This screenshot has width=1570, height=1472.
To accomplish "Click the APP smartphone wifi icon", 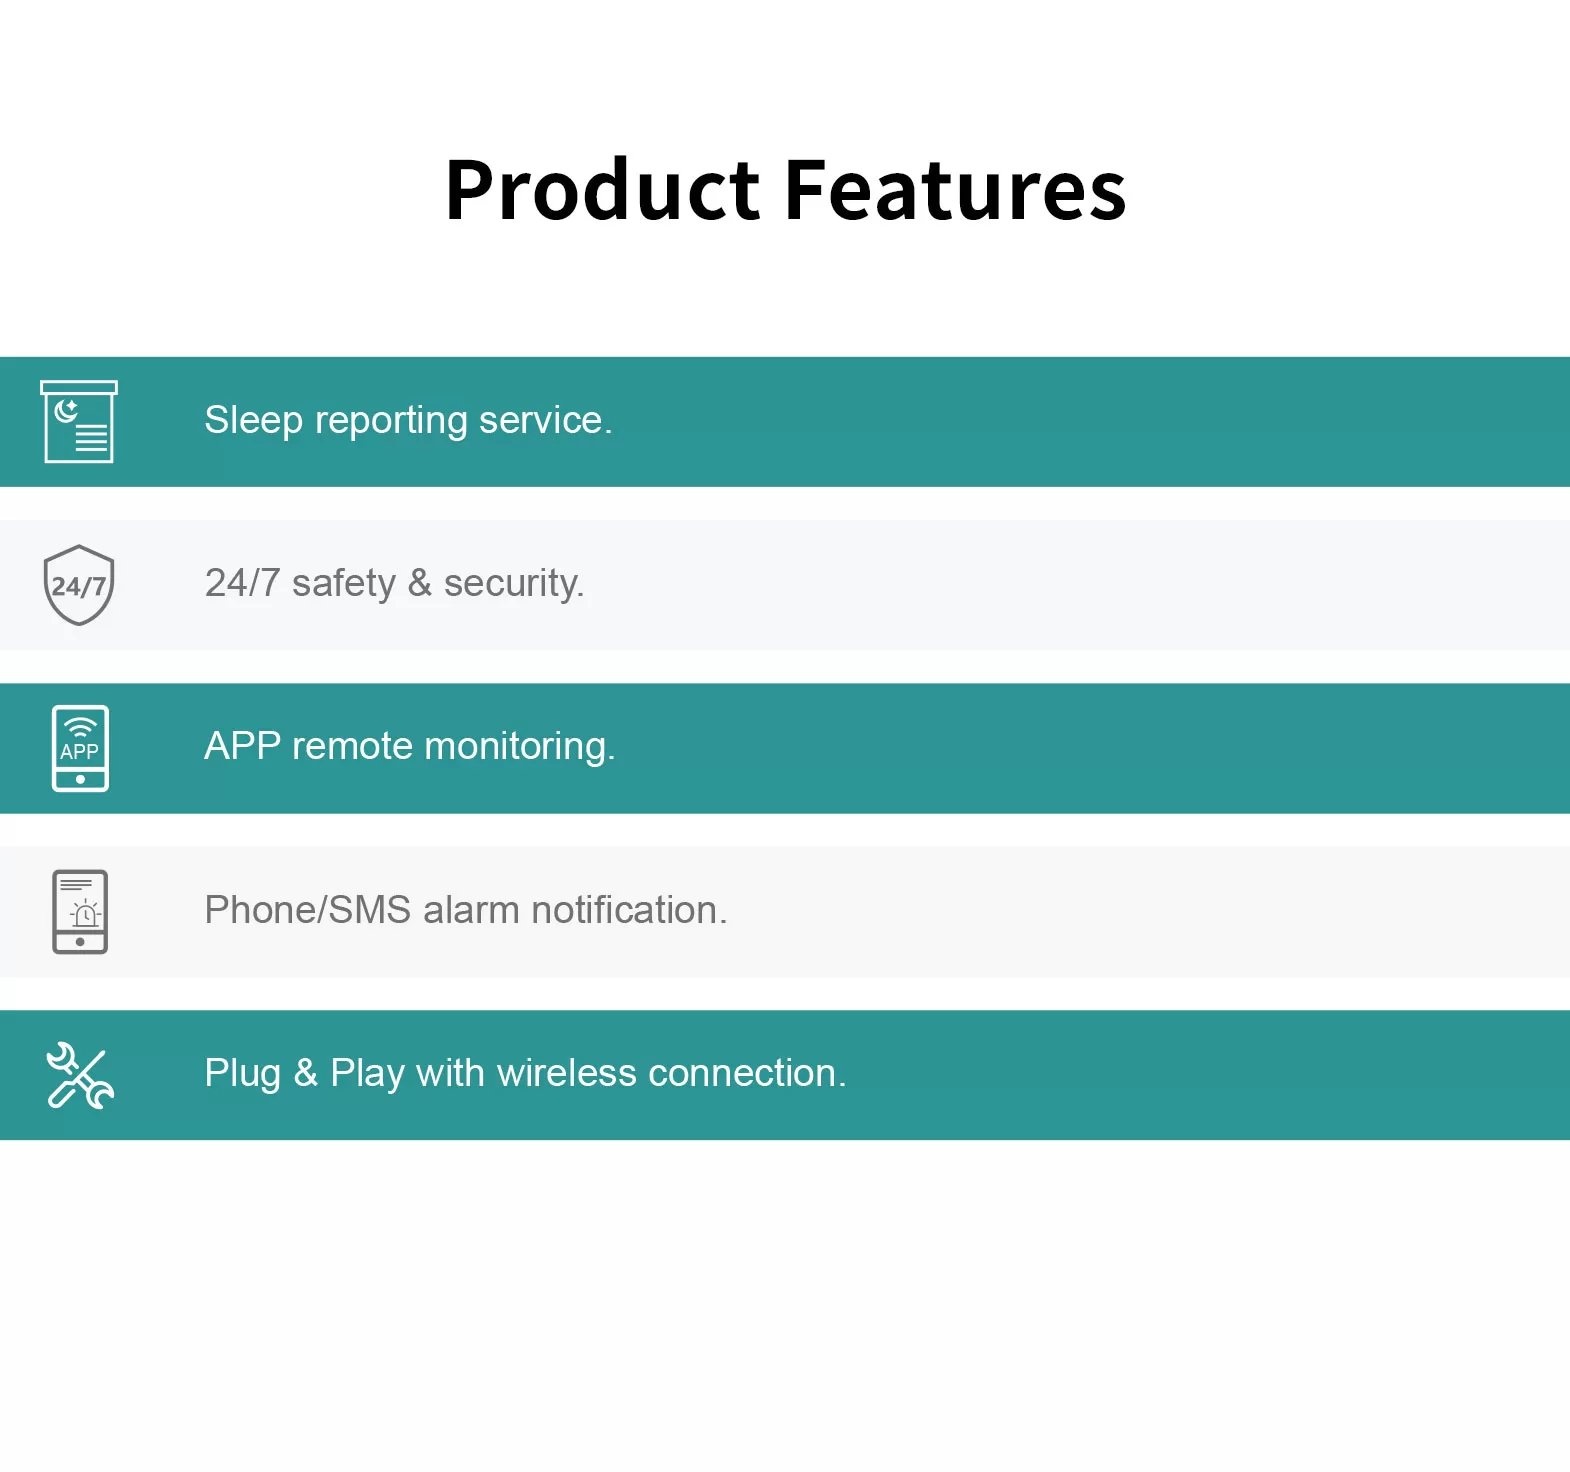I will 80,748.
